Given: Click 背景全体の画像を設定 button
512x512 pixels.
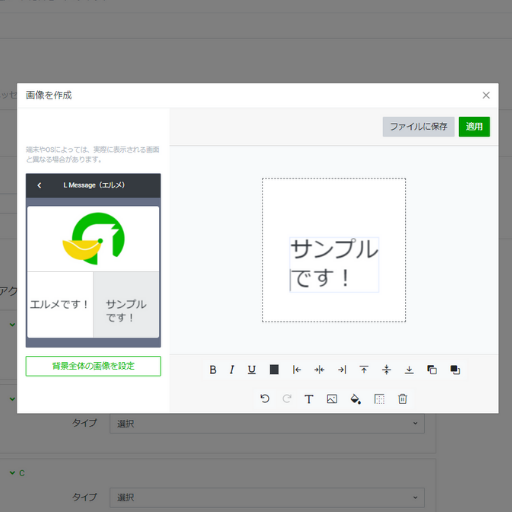Looking at the screenshot, I should tap(93, 366).
